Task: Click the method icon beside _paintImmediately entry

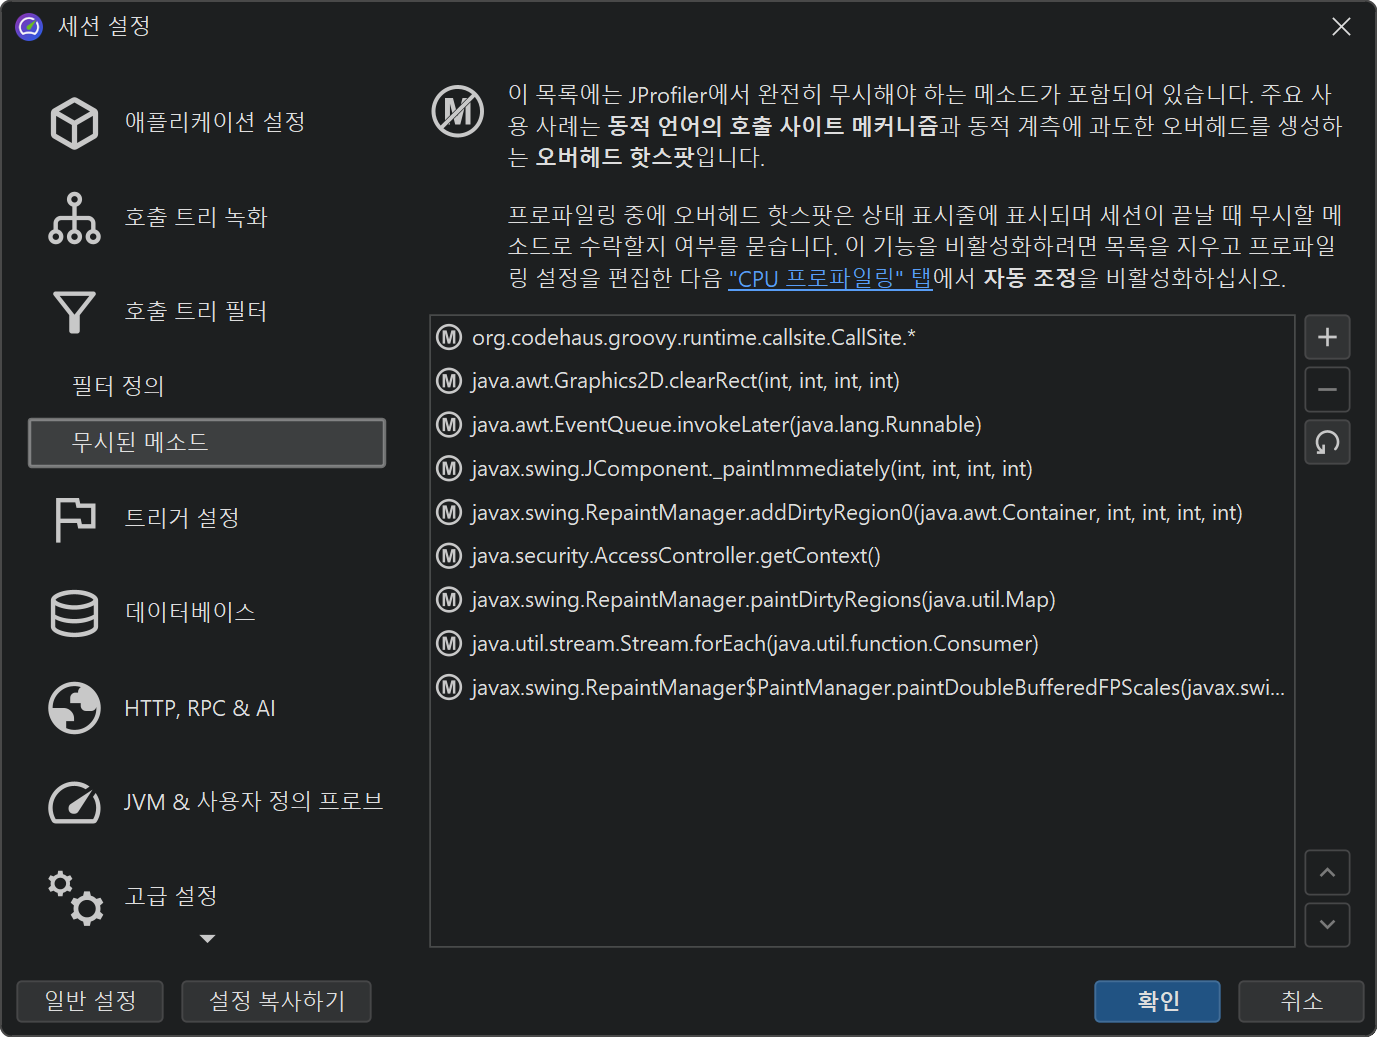Action: coord(449,469)
